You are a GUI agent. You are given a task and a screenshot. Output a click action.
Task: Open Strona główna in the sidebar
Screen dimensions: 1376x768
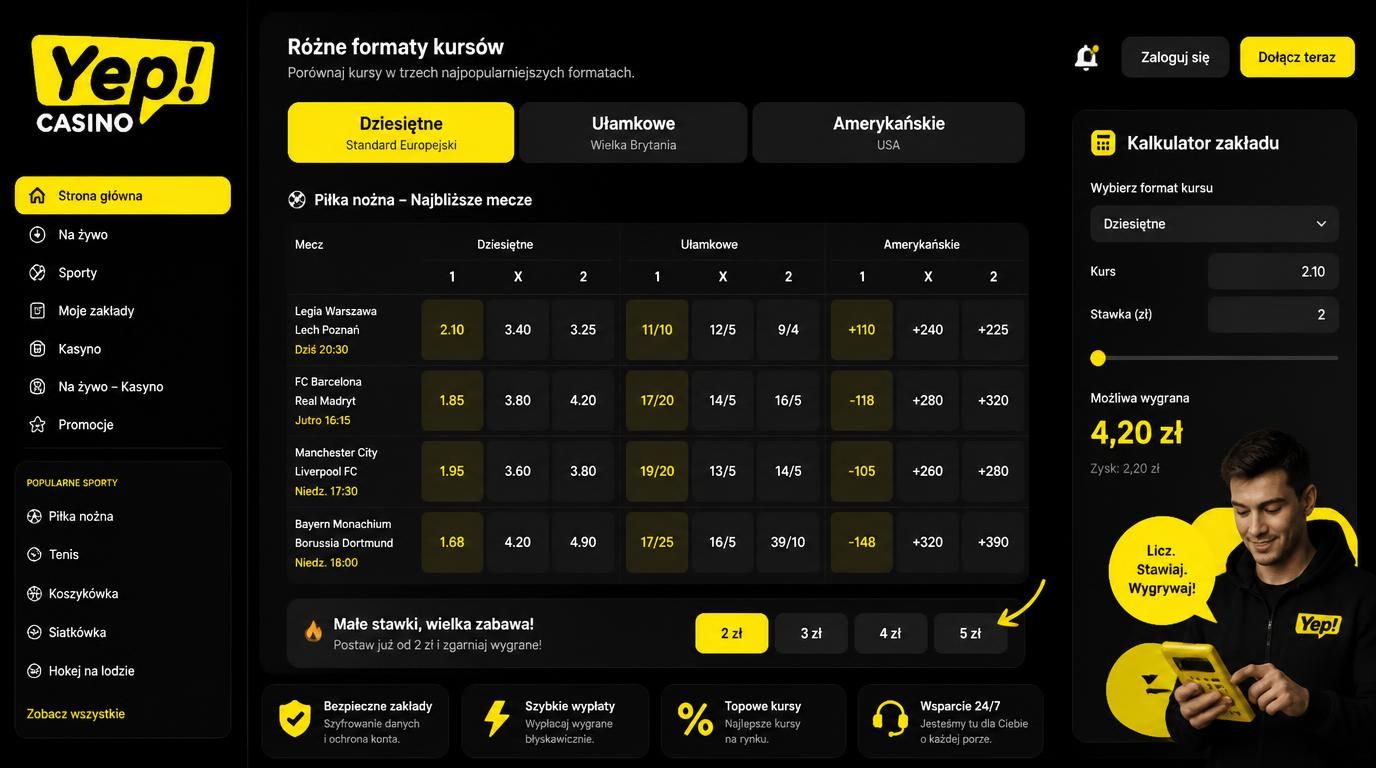[x=123, y=195]
